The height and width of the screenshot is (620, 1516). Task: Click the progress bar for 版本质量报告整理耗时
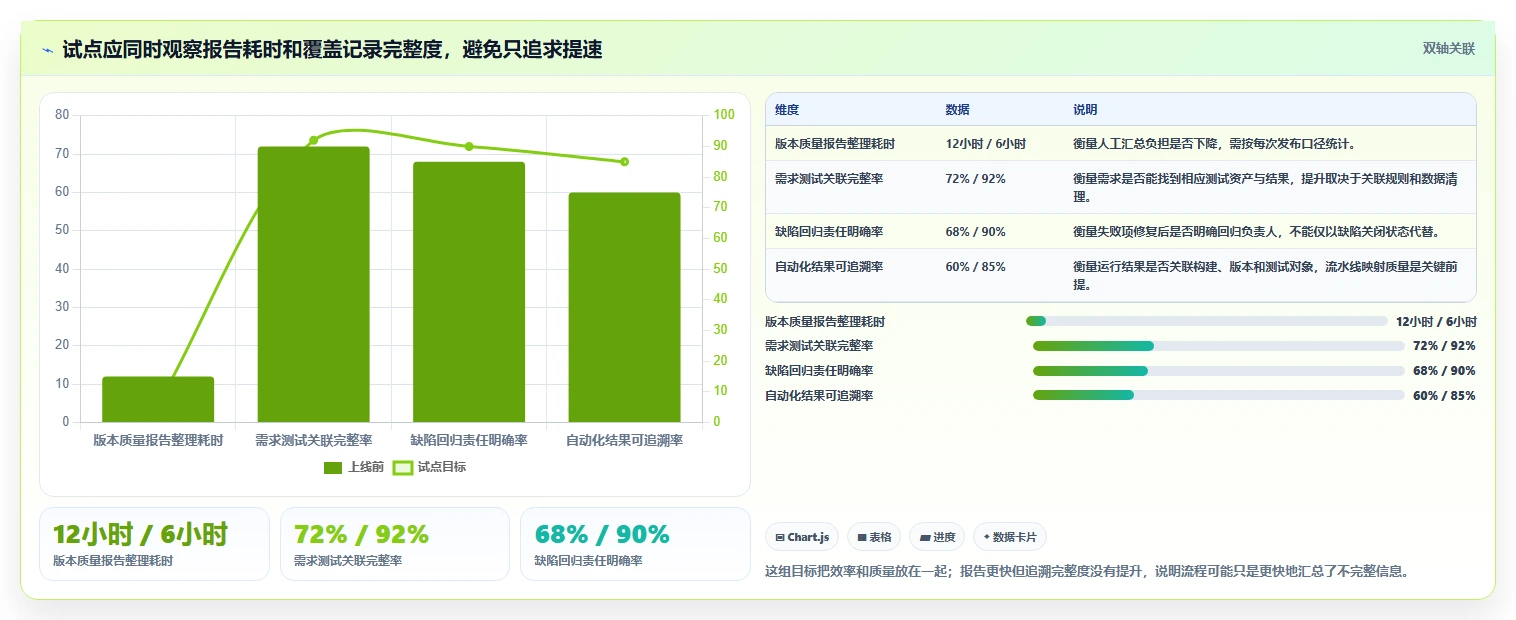(x=1207, y=321)
